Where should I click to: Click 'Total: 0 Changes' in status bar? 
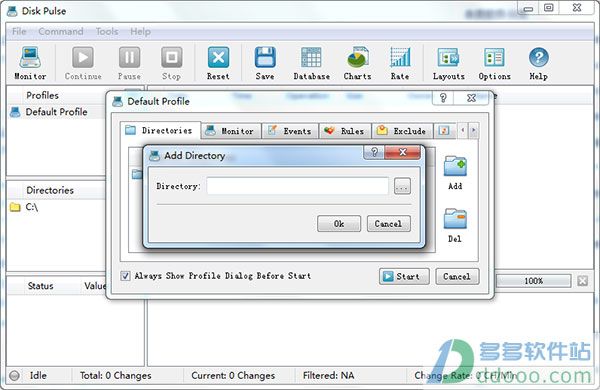pos(116,375)
